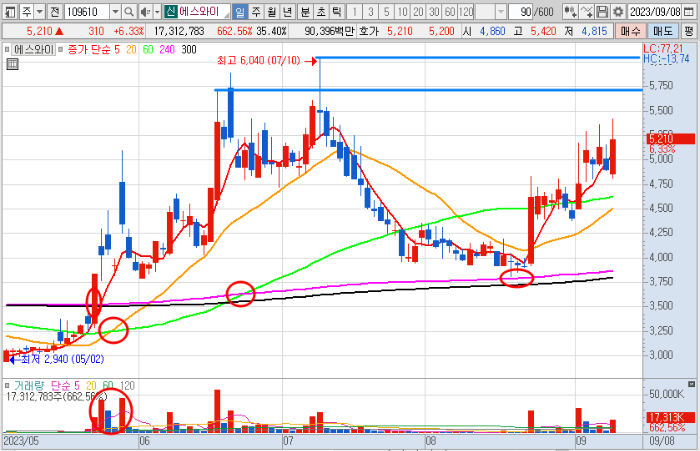Viewport: 700px width, 451px height.
Task: Click the LC:77.21 indicator text
Action: pos(663,49)
